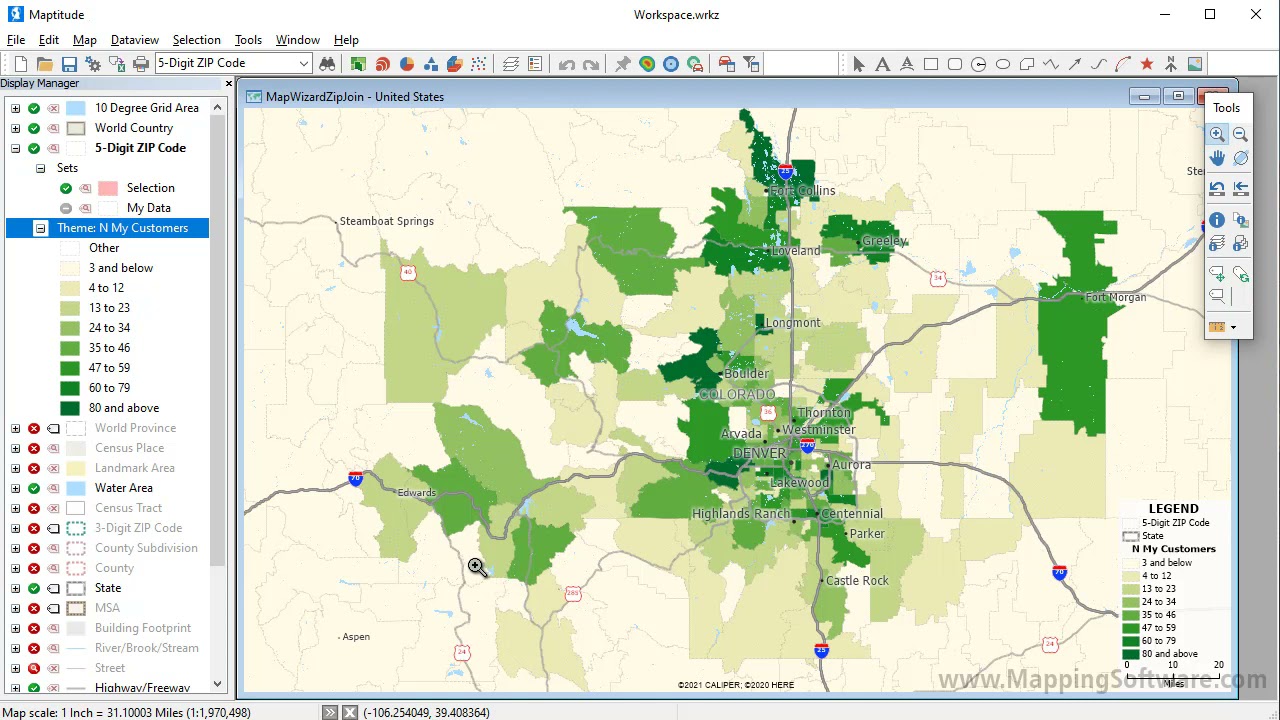Select the Zoom Out tool in Tools

(x=1240, y=134)
